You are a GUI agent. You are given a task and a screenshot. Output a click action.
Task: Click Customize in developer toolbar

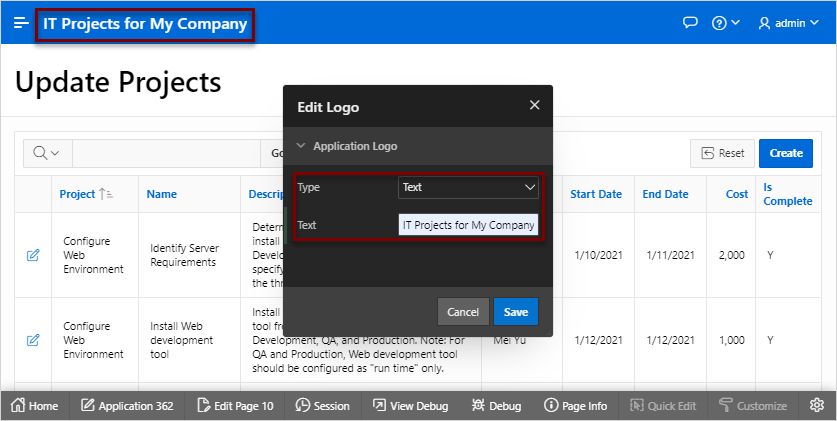(x=753, y=406)
